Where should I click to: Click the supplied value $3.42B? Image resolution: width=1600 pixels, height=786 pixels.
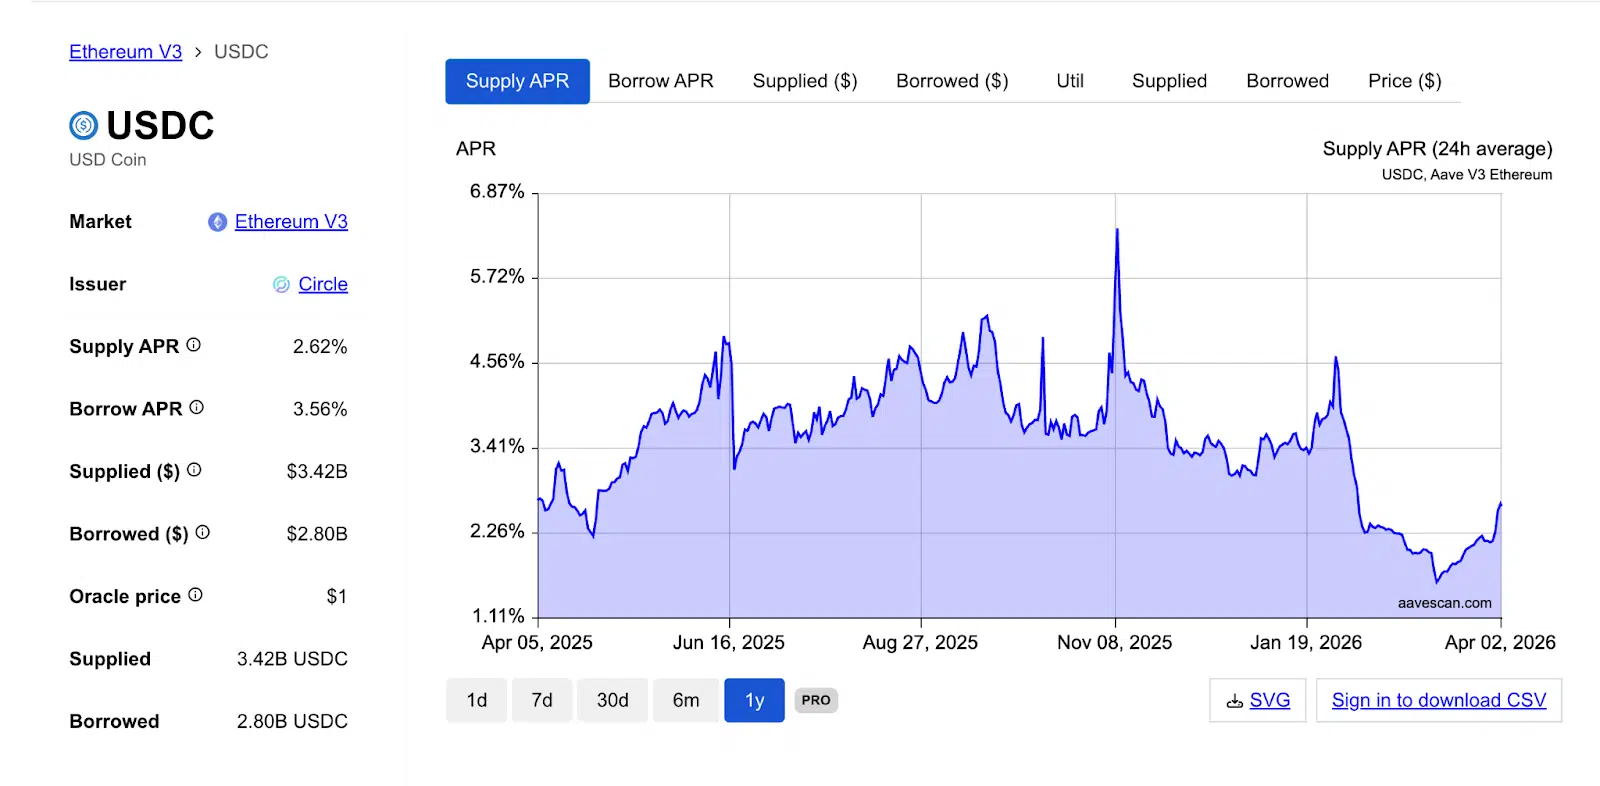tap(317, 472)
